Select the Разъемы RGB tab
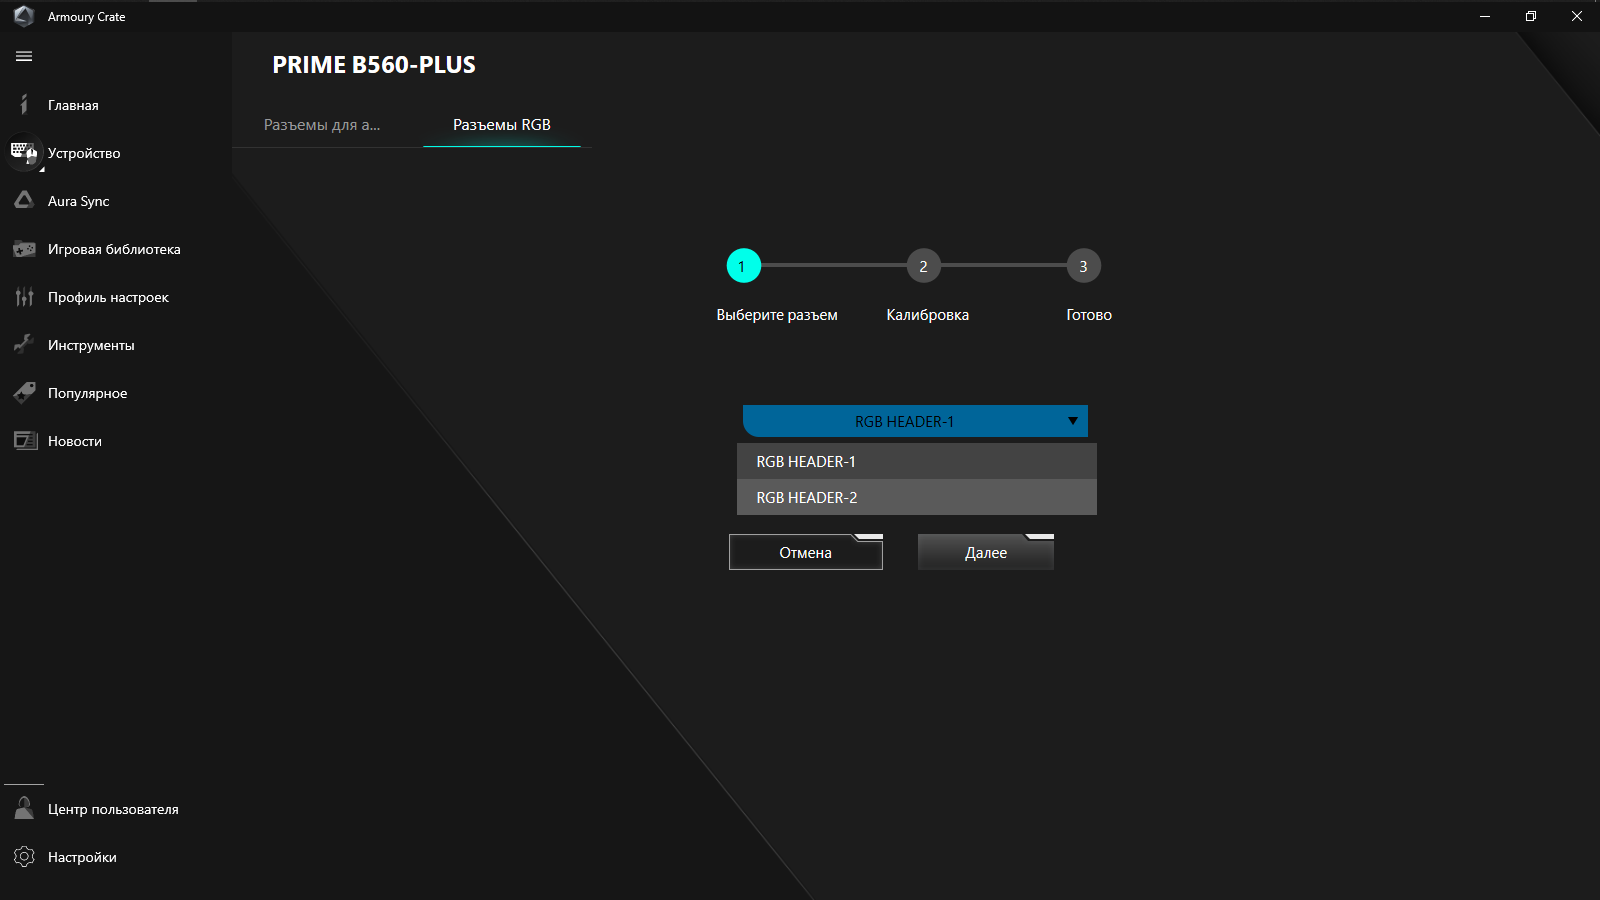The height and width of the screenshot is (900, 1600). point(502,125)
